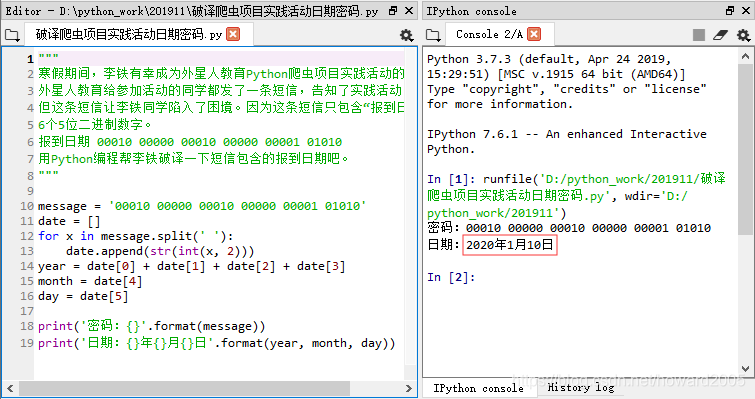The width and height of the screenshot is (755, 399).
Task: Open the IPython console options gear
Action: coord(743,35)
